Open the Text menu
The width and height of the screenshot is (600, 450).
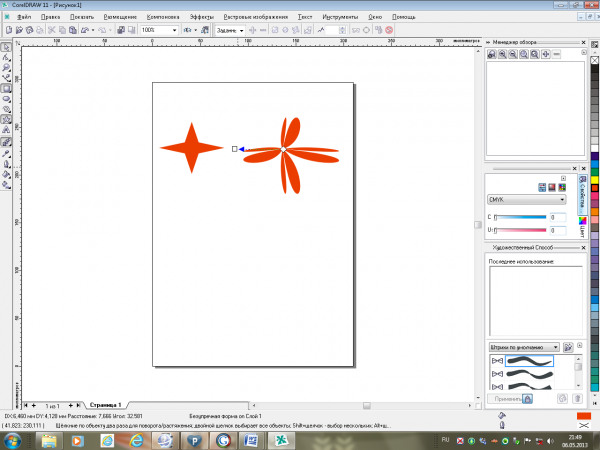[305, 17]
